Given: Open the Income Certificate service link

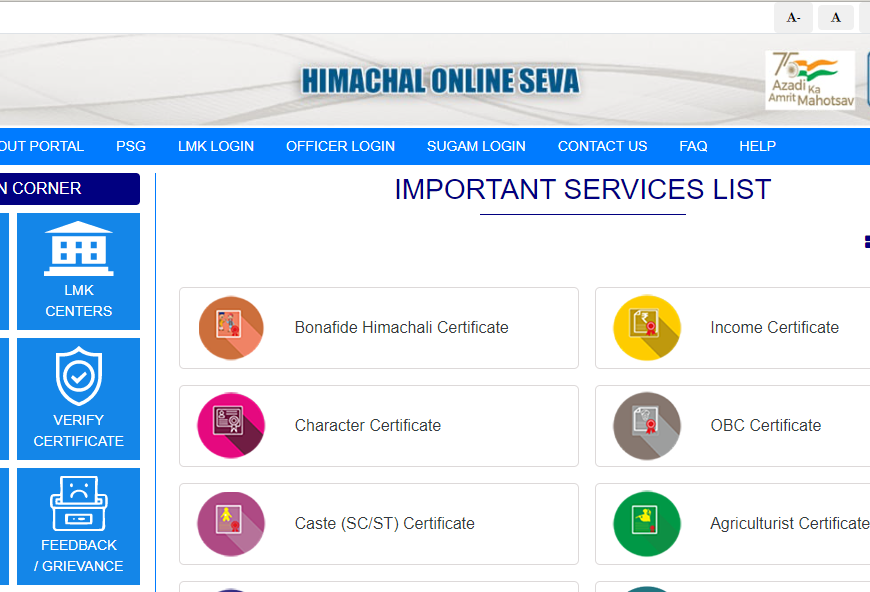Looking at the screenshot, I should [x=774, y=328].
